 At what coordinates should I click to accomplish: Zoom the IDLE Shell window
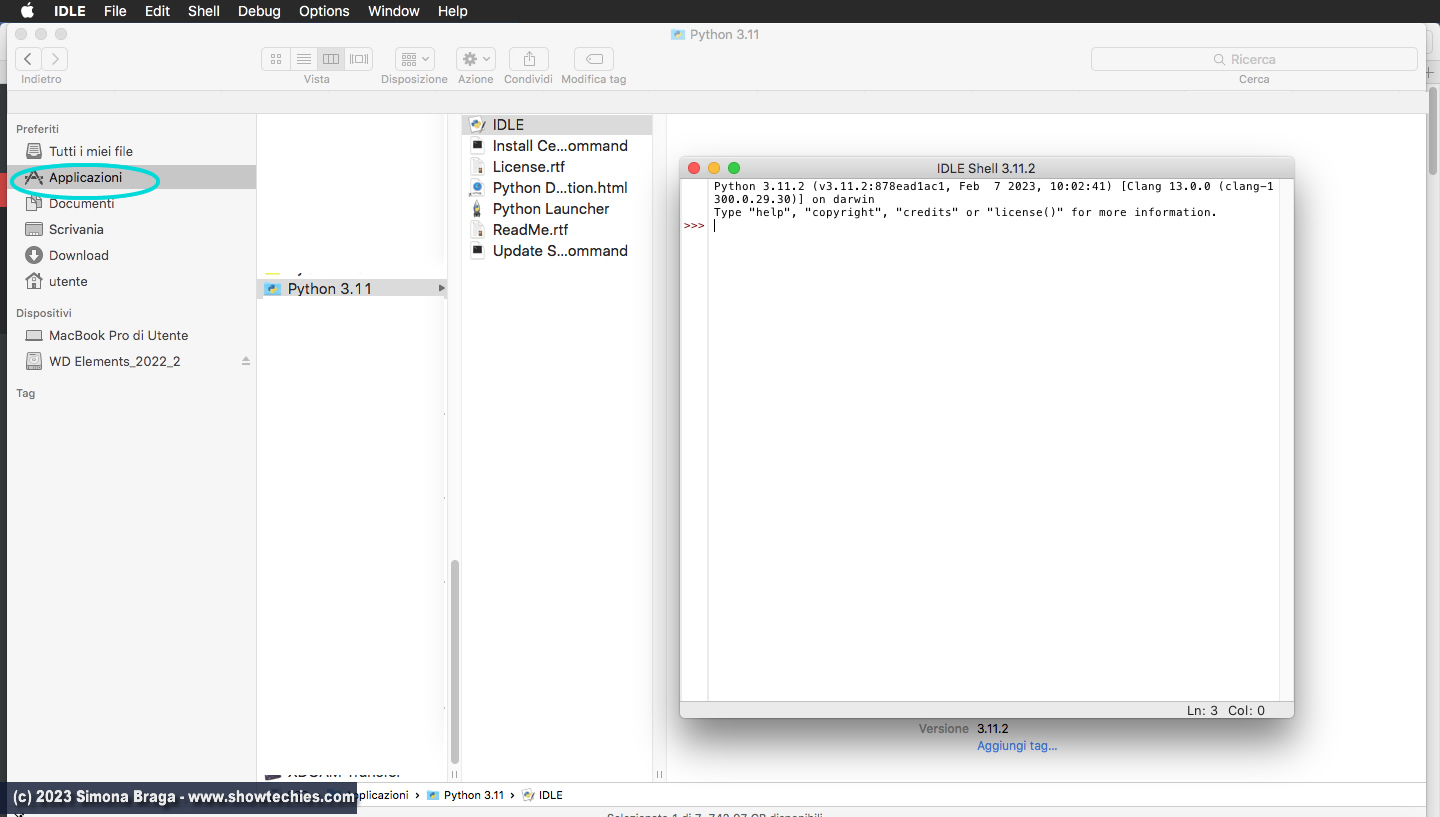pos(734,168)
